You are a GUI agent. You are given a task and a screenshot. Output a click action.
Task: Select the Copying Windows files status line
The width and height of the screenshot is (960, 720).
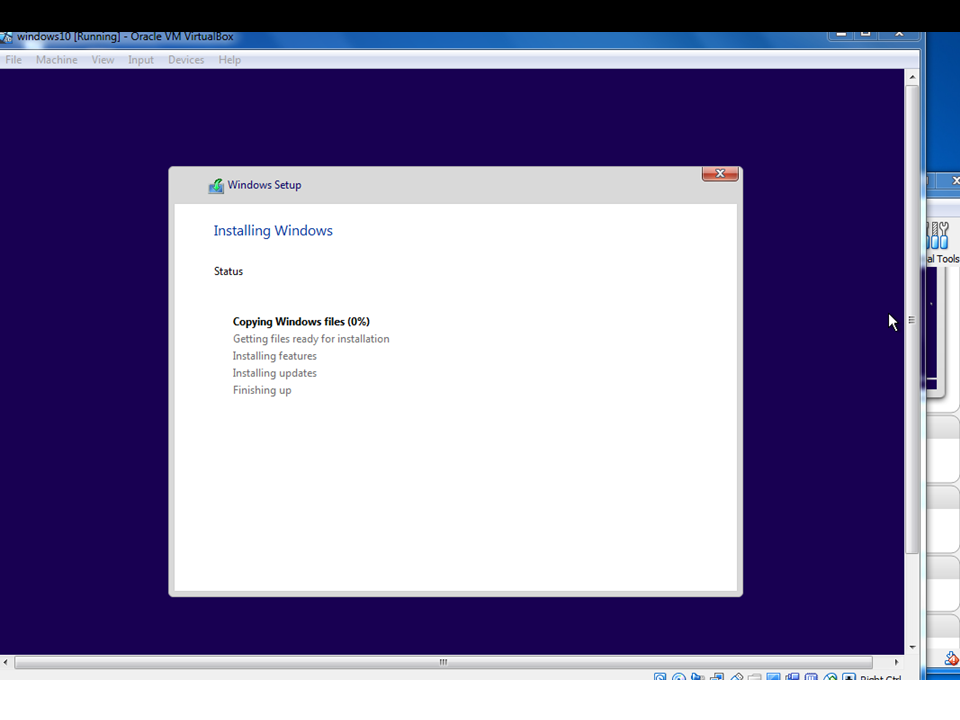(301, 321)
